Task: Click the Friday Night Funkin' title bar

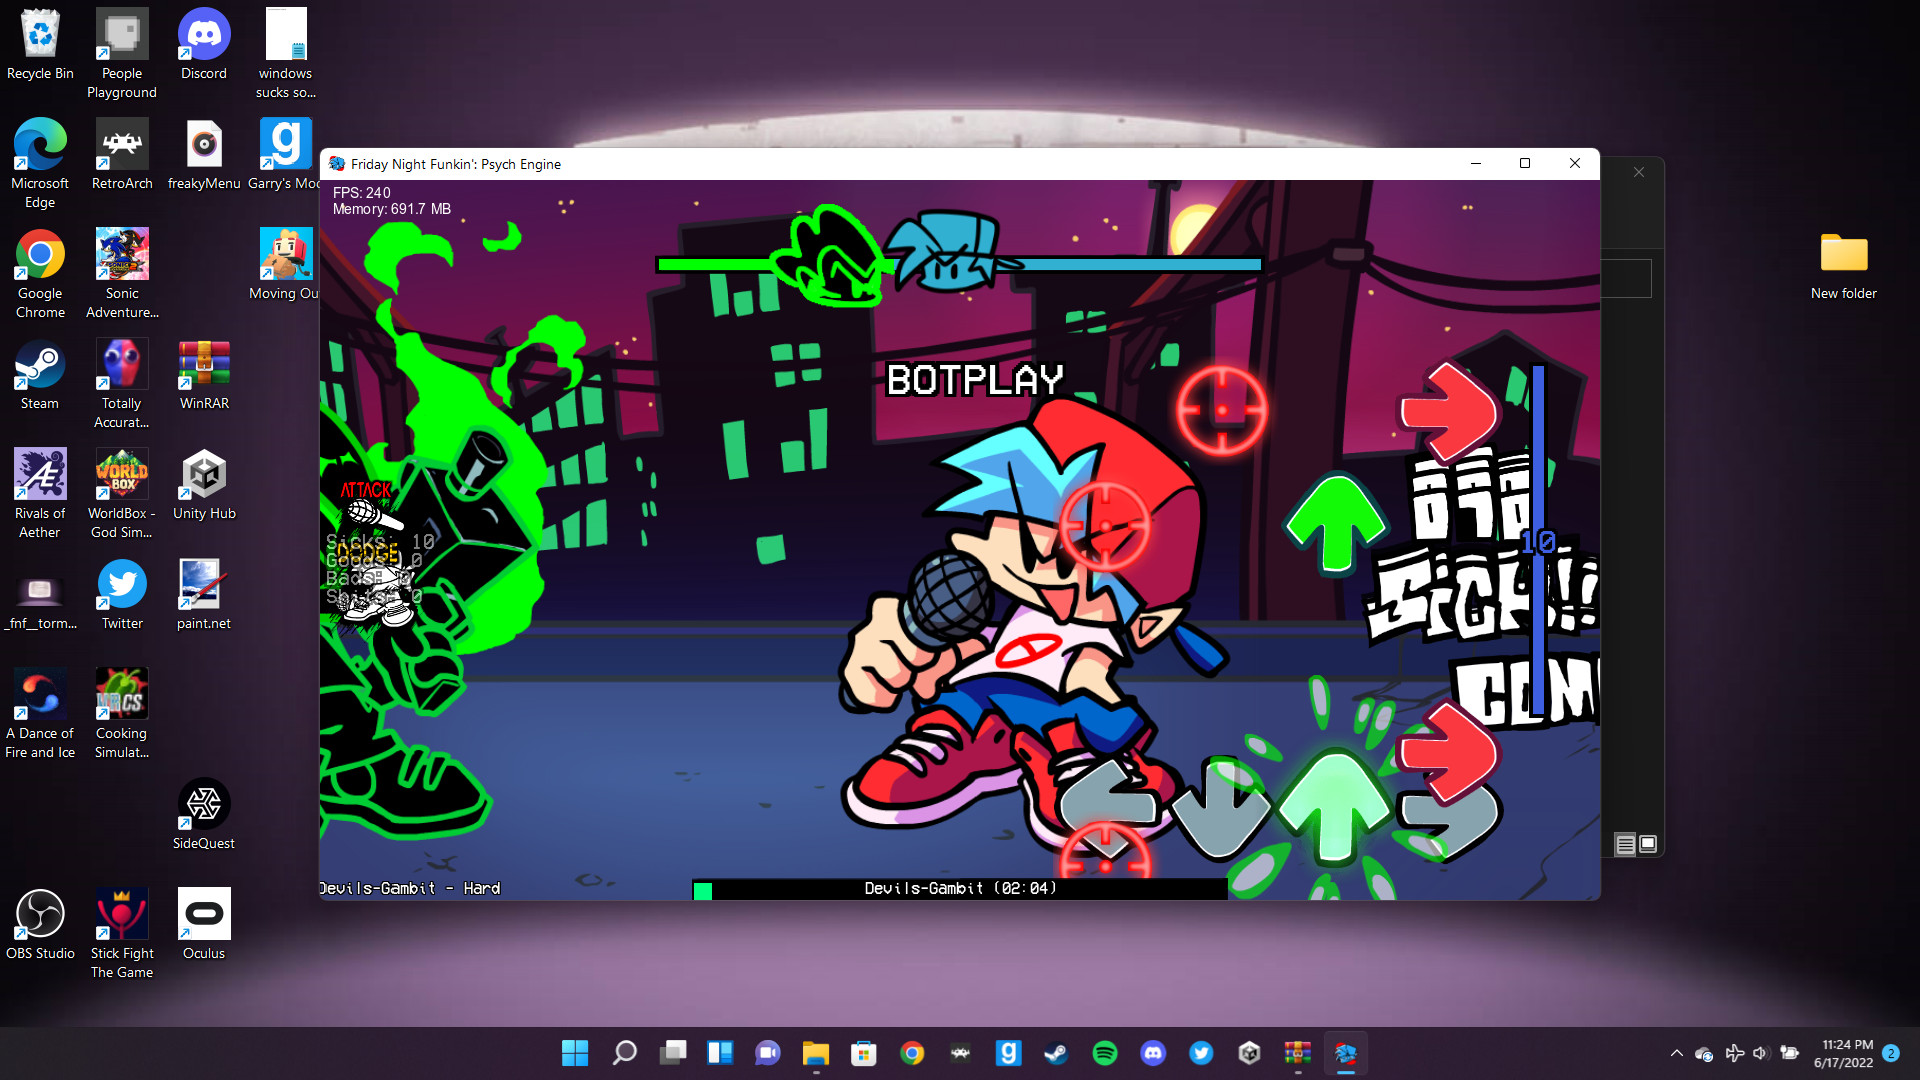Action: pos(900,164)
